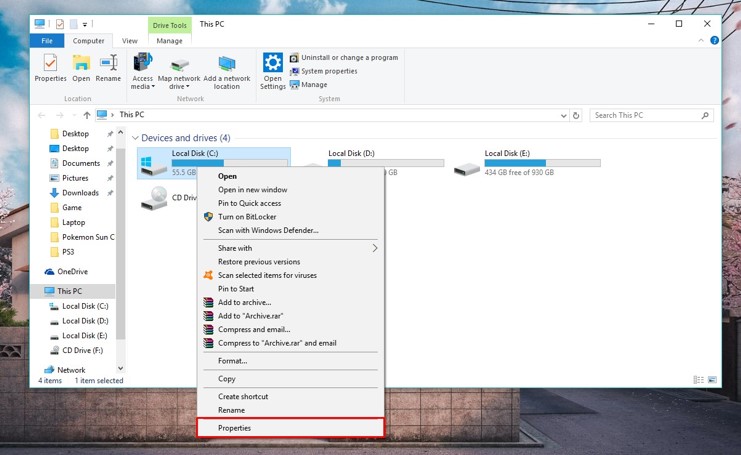741x455 pixels.
Task: Choose Compress to "Archive.rar" and email
Action: pos(290,343)
